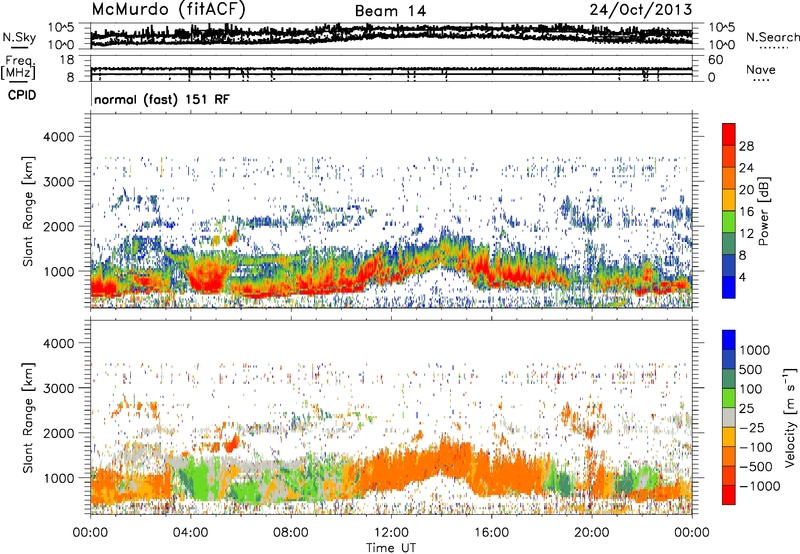Viewport: 800px width, 554px height.
Task: Select the -25 tick on Velocity colorbar
Action: pos(752,427)
